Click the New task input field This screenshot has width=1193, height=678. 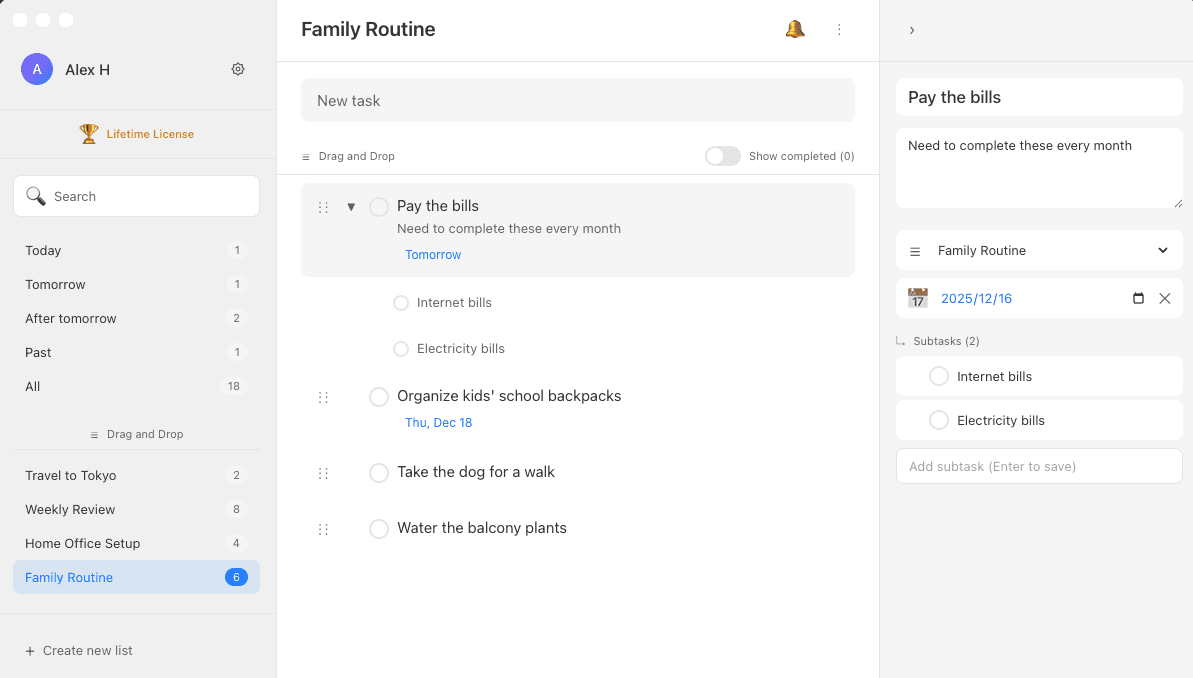pyautogui.click(x=578, y=100)
